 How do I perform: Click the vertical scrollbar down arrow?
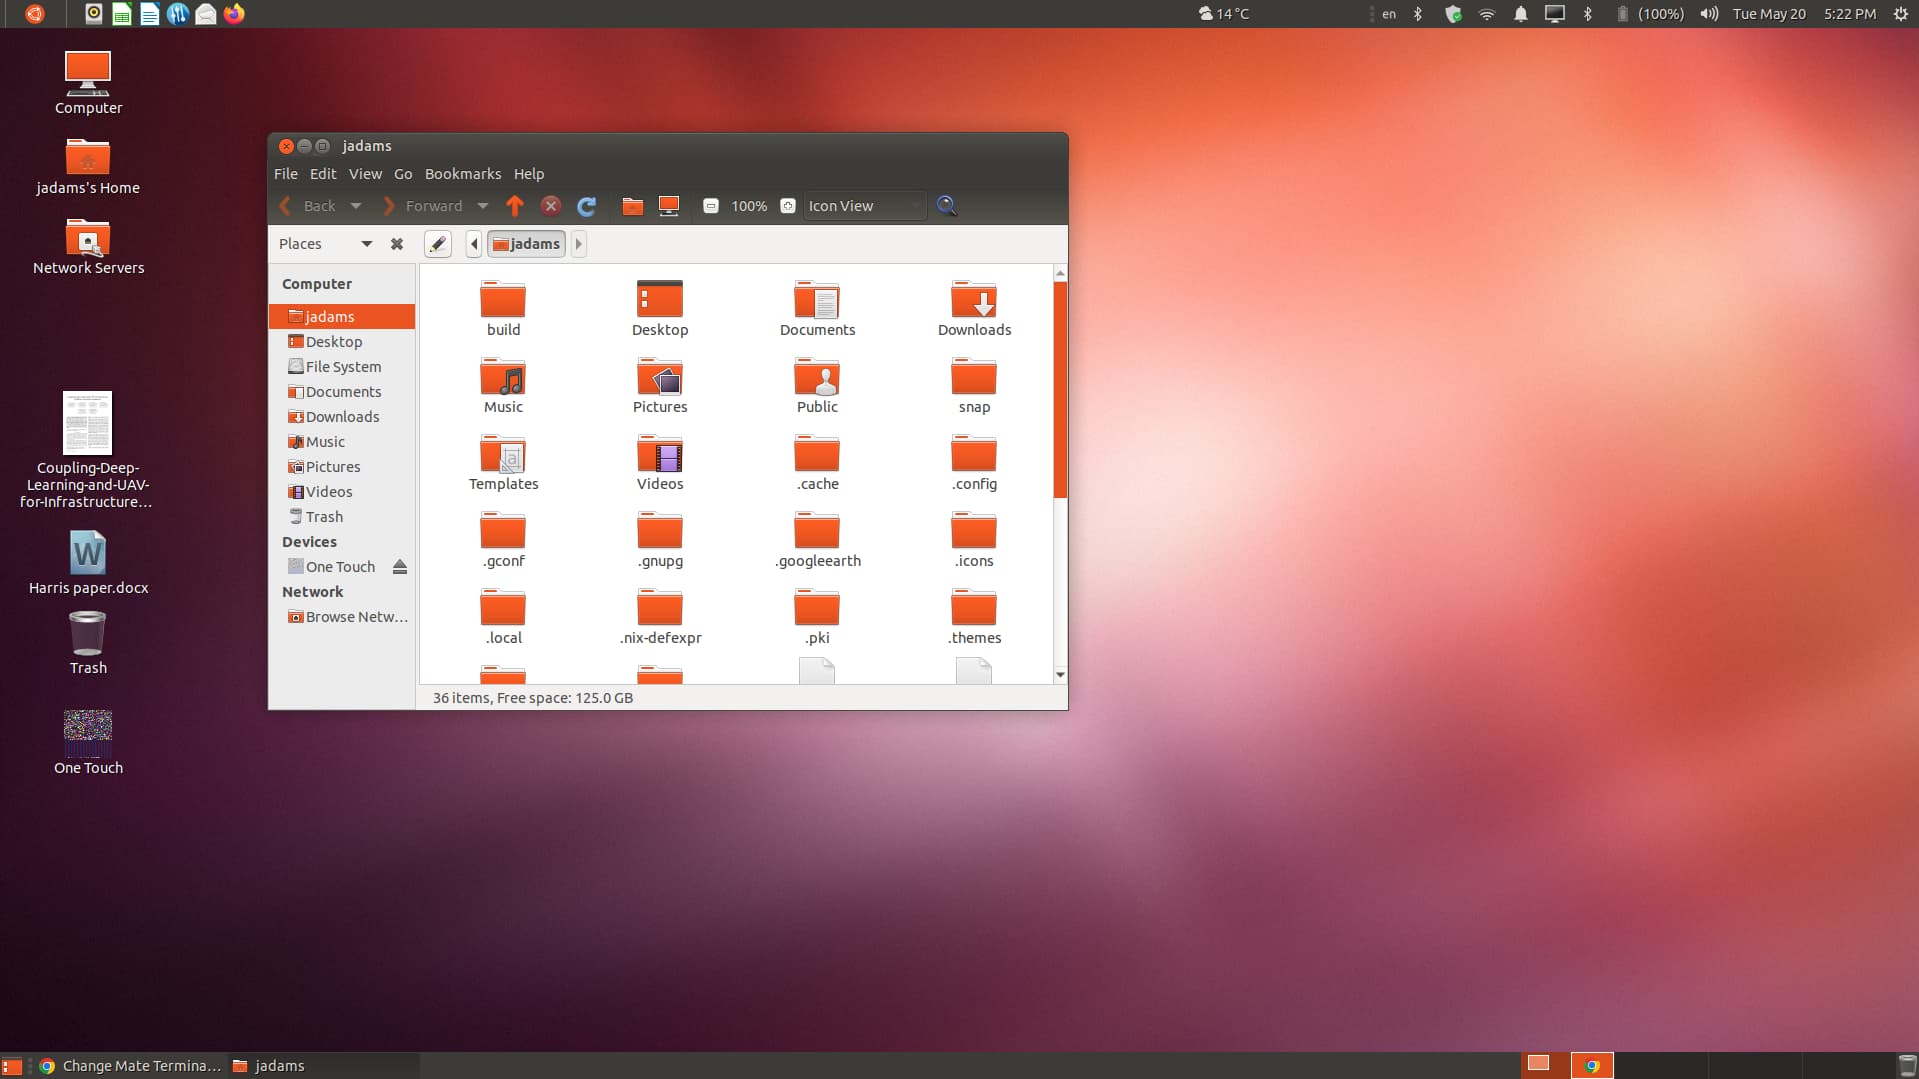(x=1060, y=675)
